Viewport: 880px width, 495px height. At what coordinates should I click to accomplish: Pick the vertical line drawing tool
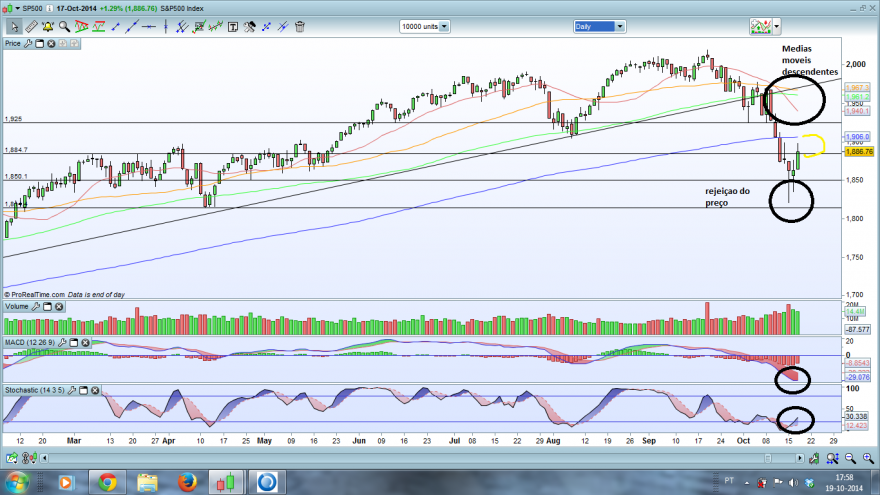(166, 26)
